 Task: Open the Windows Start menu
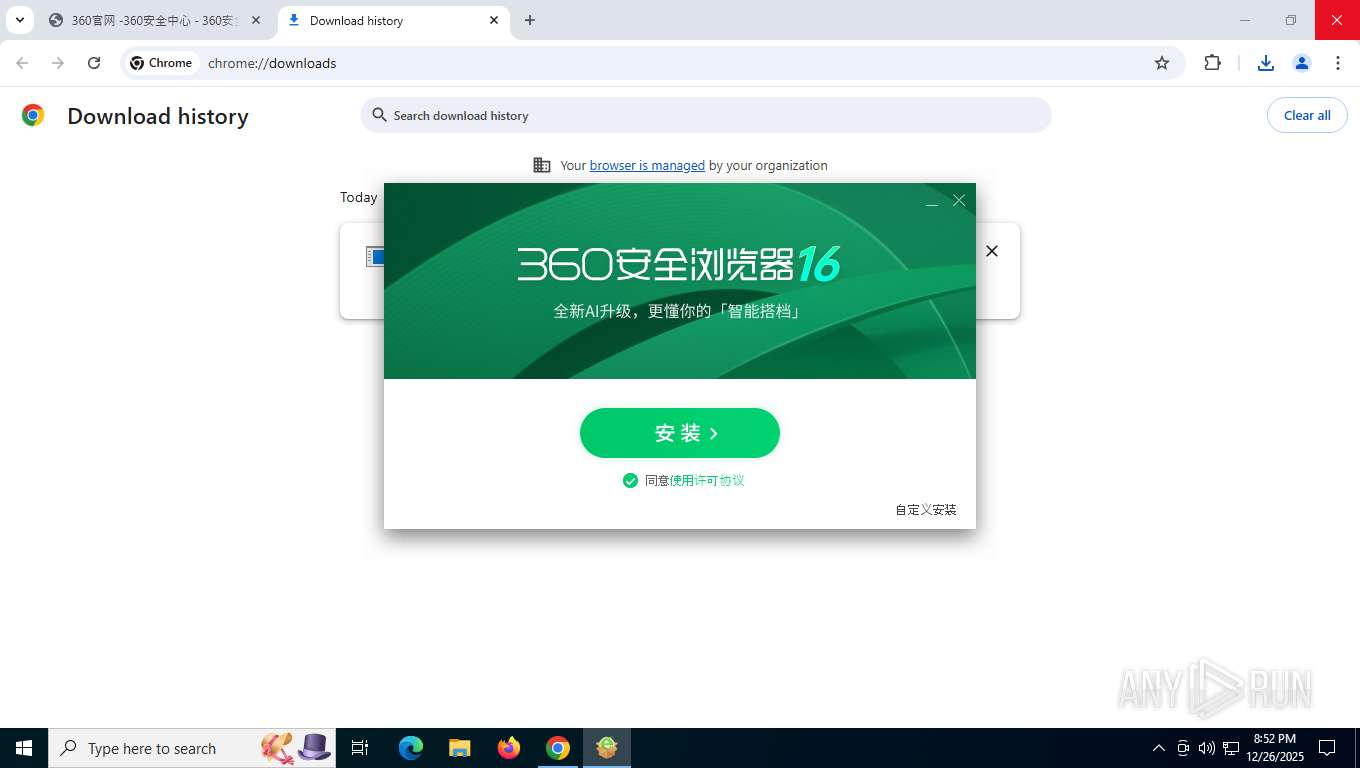24,748
